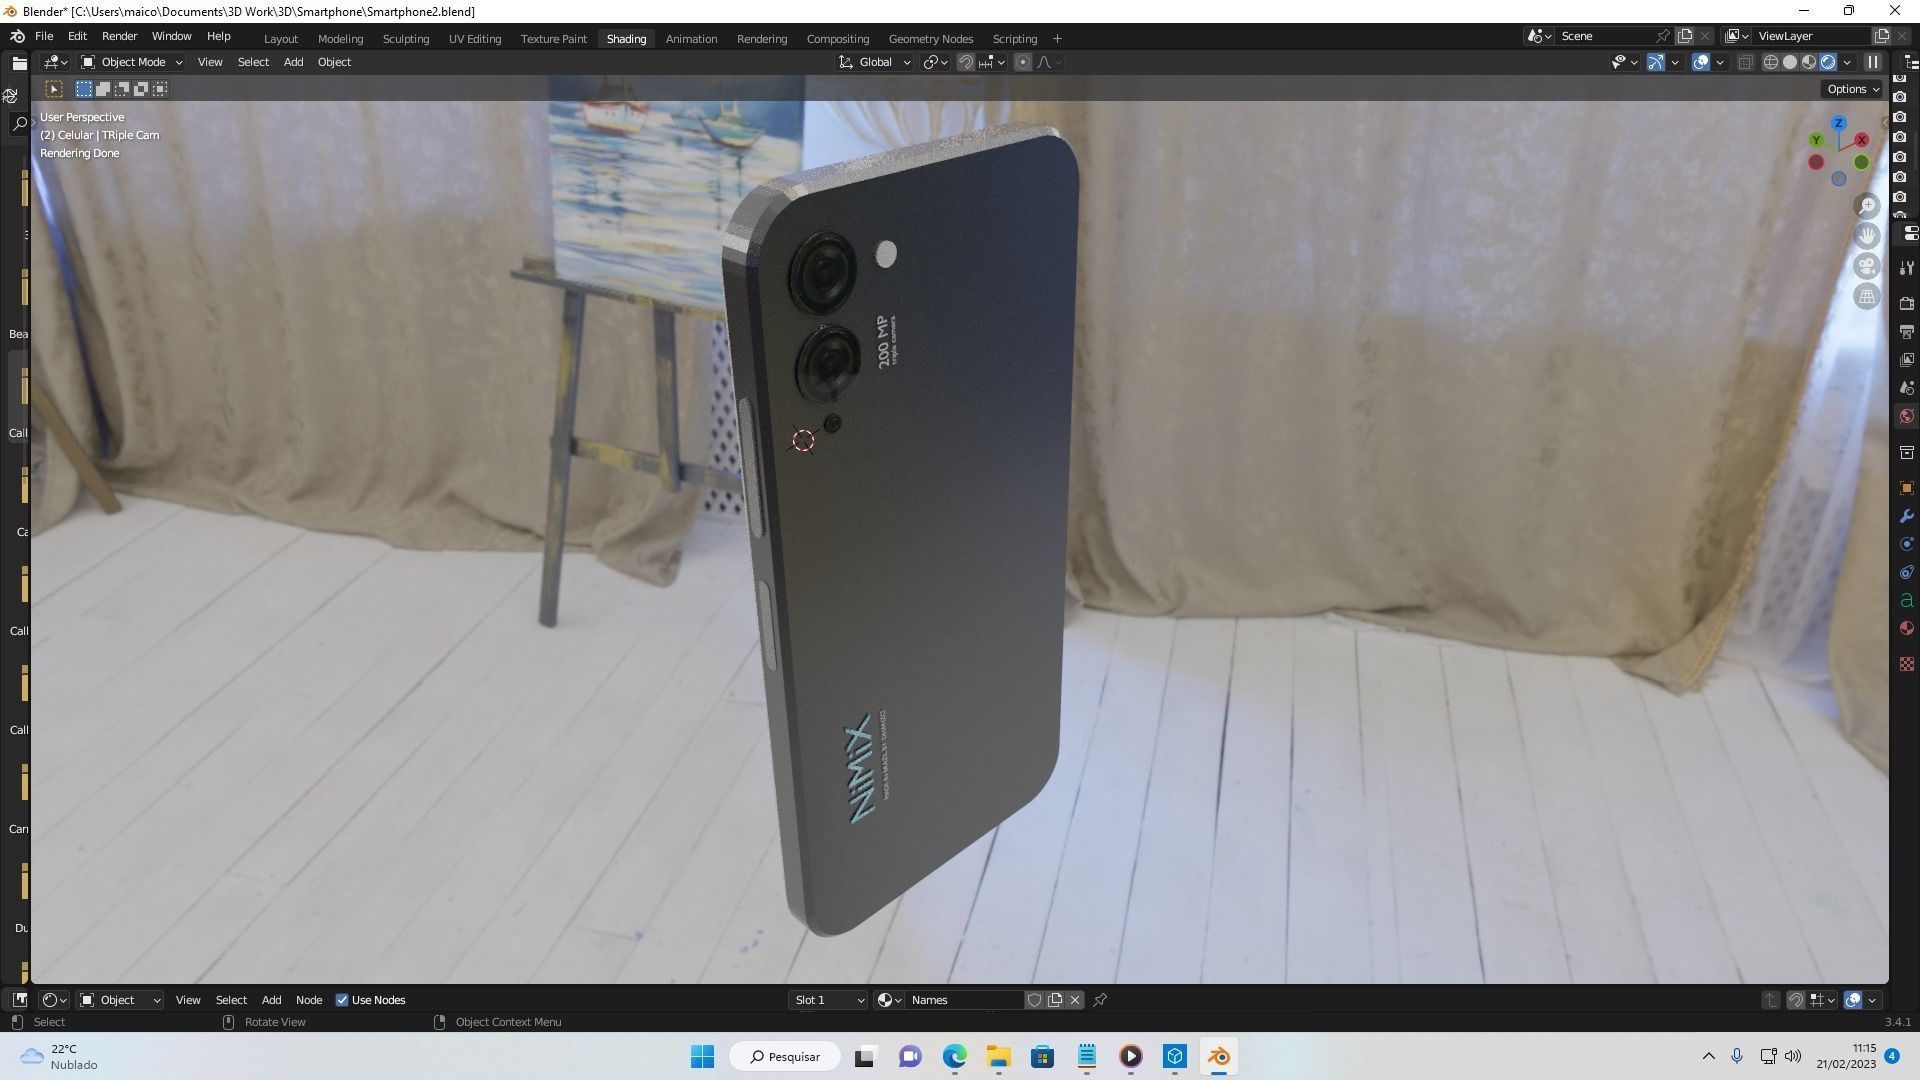Expand the 3D viewport overlays options arrow
1920x1080 pixels.
coord(1720,62)
